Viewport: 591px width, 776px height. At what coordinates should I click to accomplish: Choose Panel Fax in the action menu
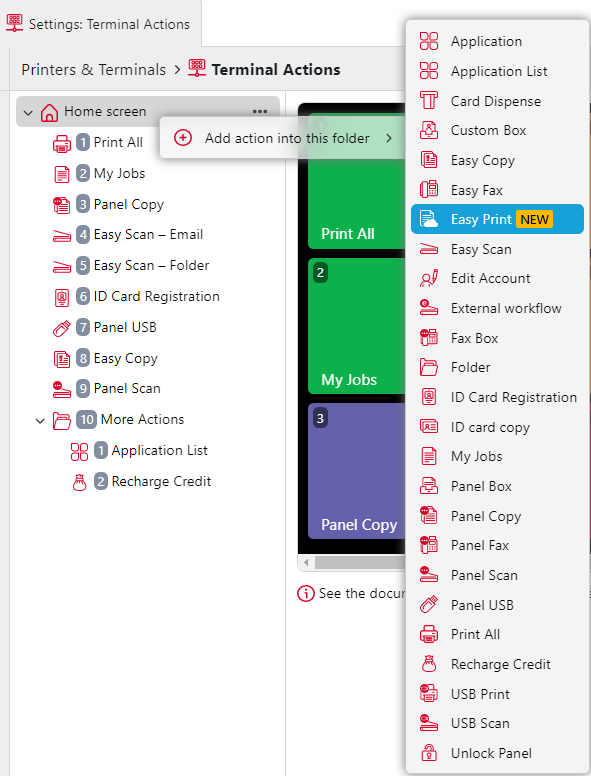click(x=497, y=545)
